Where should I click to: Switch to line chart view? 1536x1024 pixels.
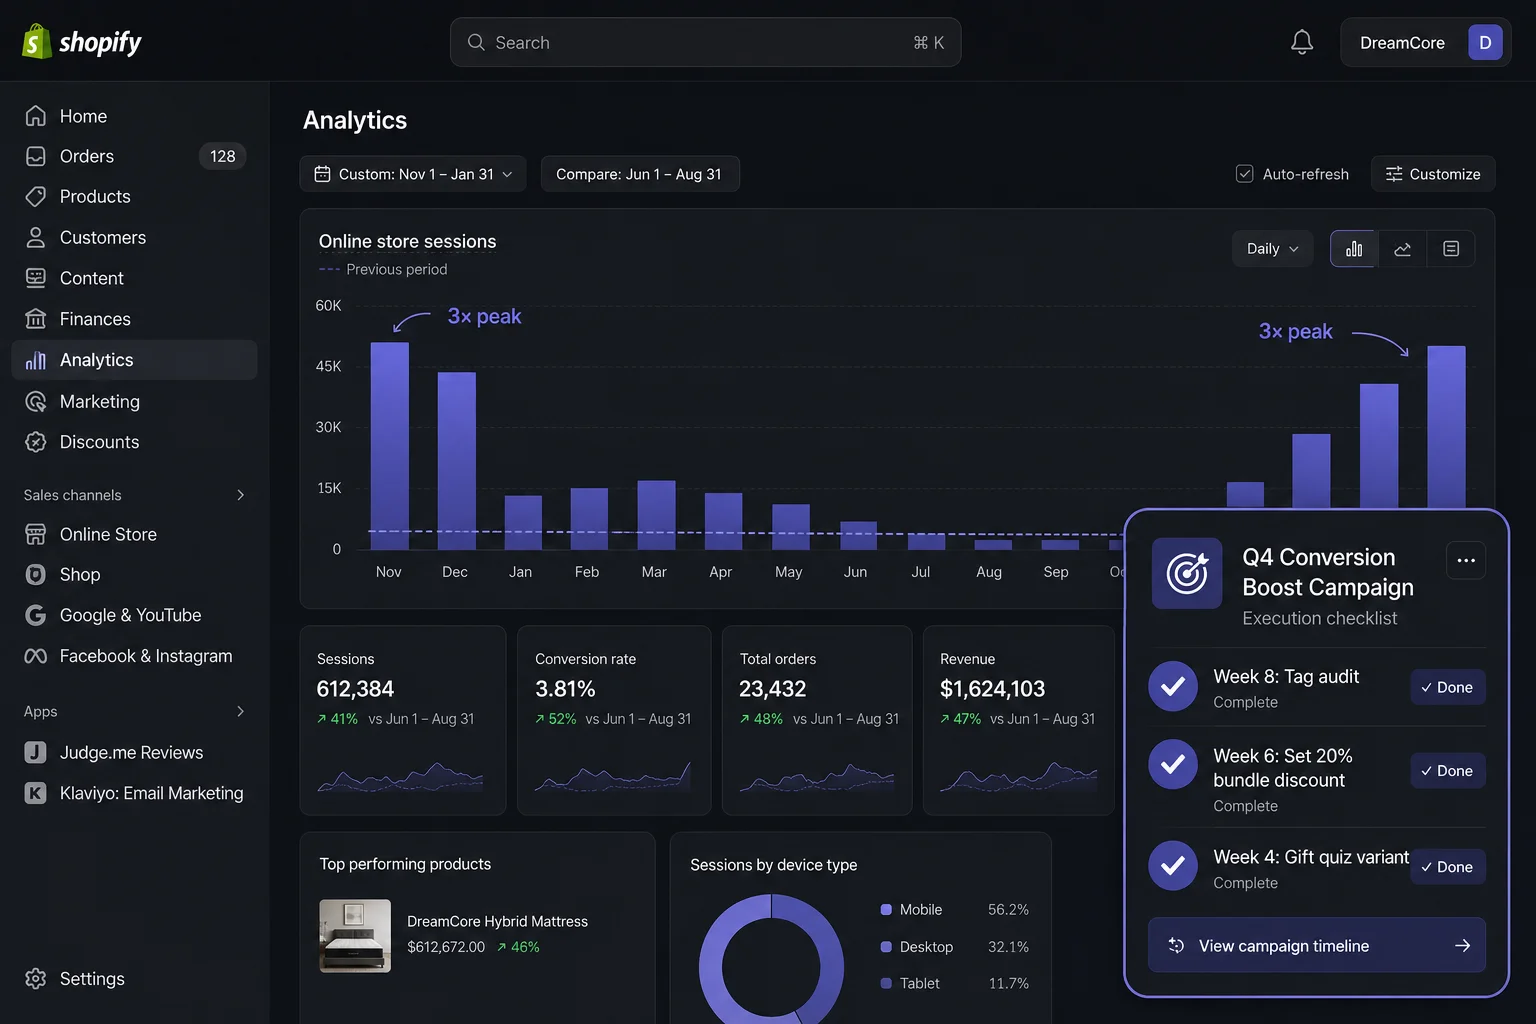pos(1403,249)
